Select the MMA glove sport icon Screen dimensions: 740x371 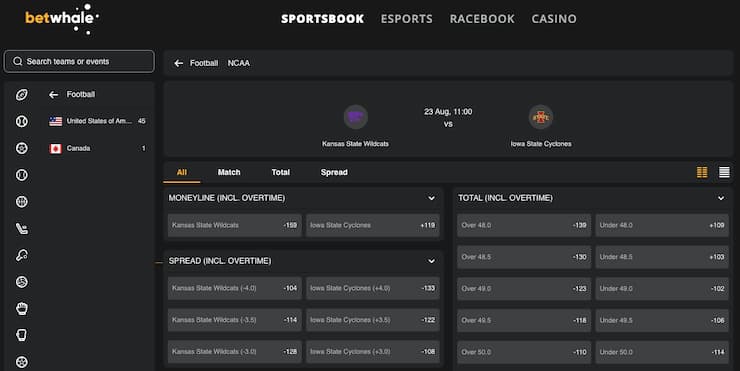tap(22, 309)
